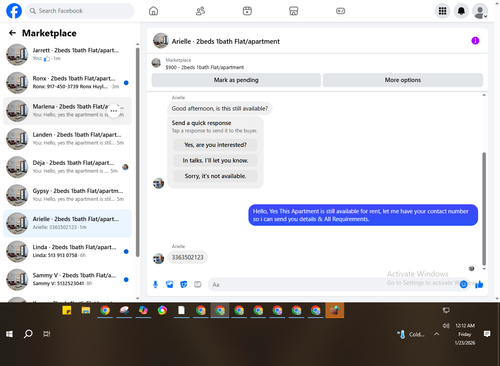Click the taskbar clock showing 12:12 AM
This screenshot has width=500, height=366.
point(465,334)
